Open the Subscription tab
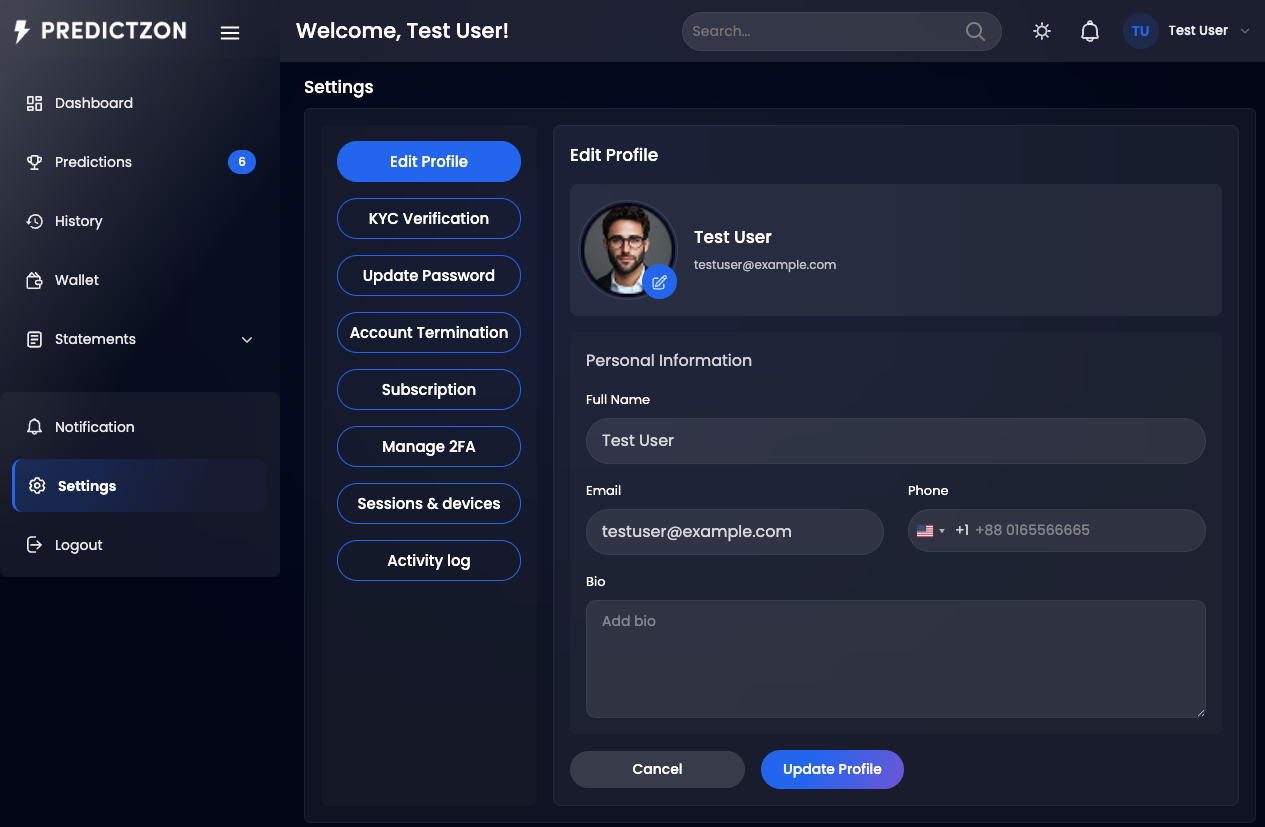Viewport: 1265px width, 827px height. (429, 390)
